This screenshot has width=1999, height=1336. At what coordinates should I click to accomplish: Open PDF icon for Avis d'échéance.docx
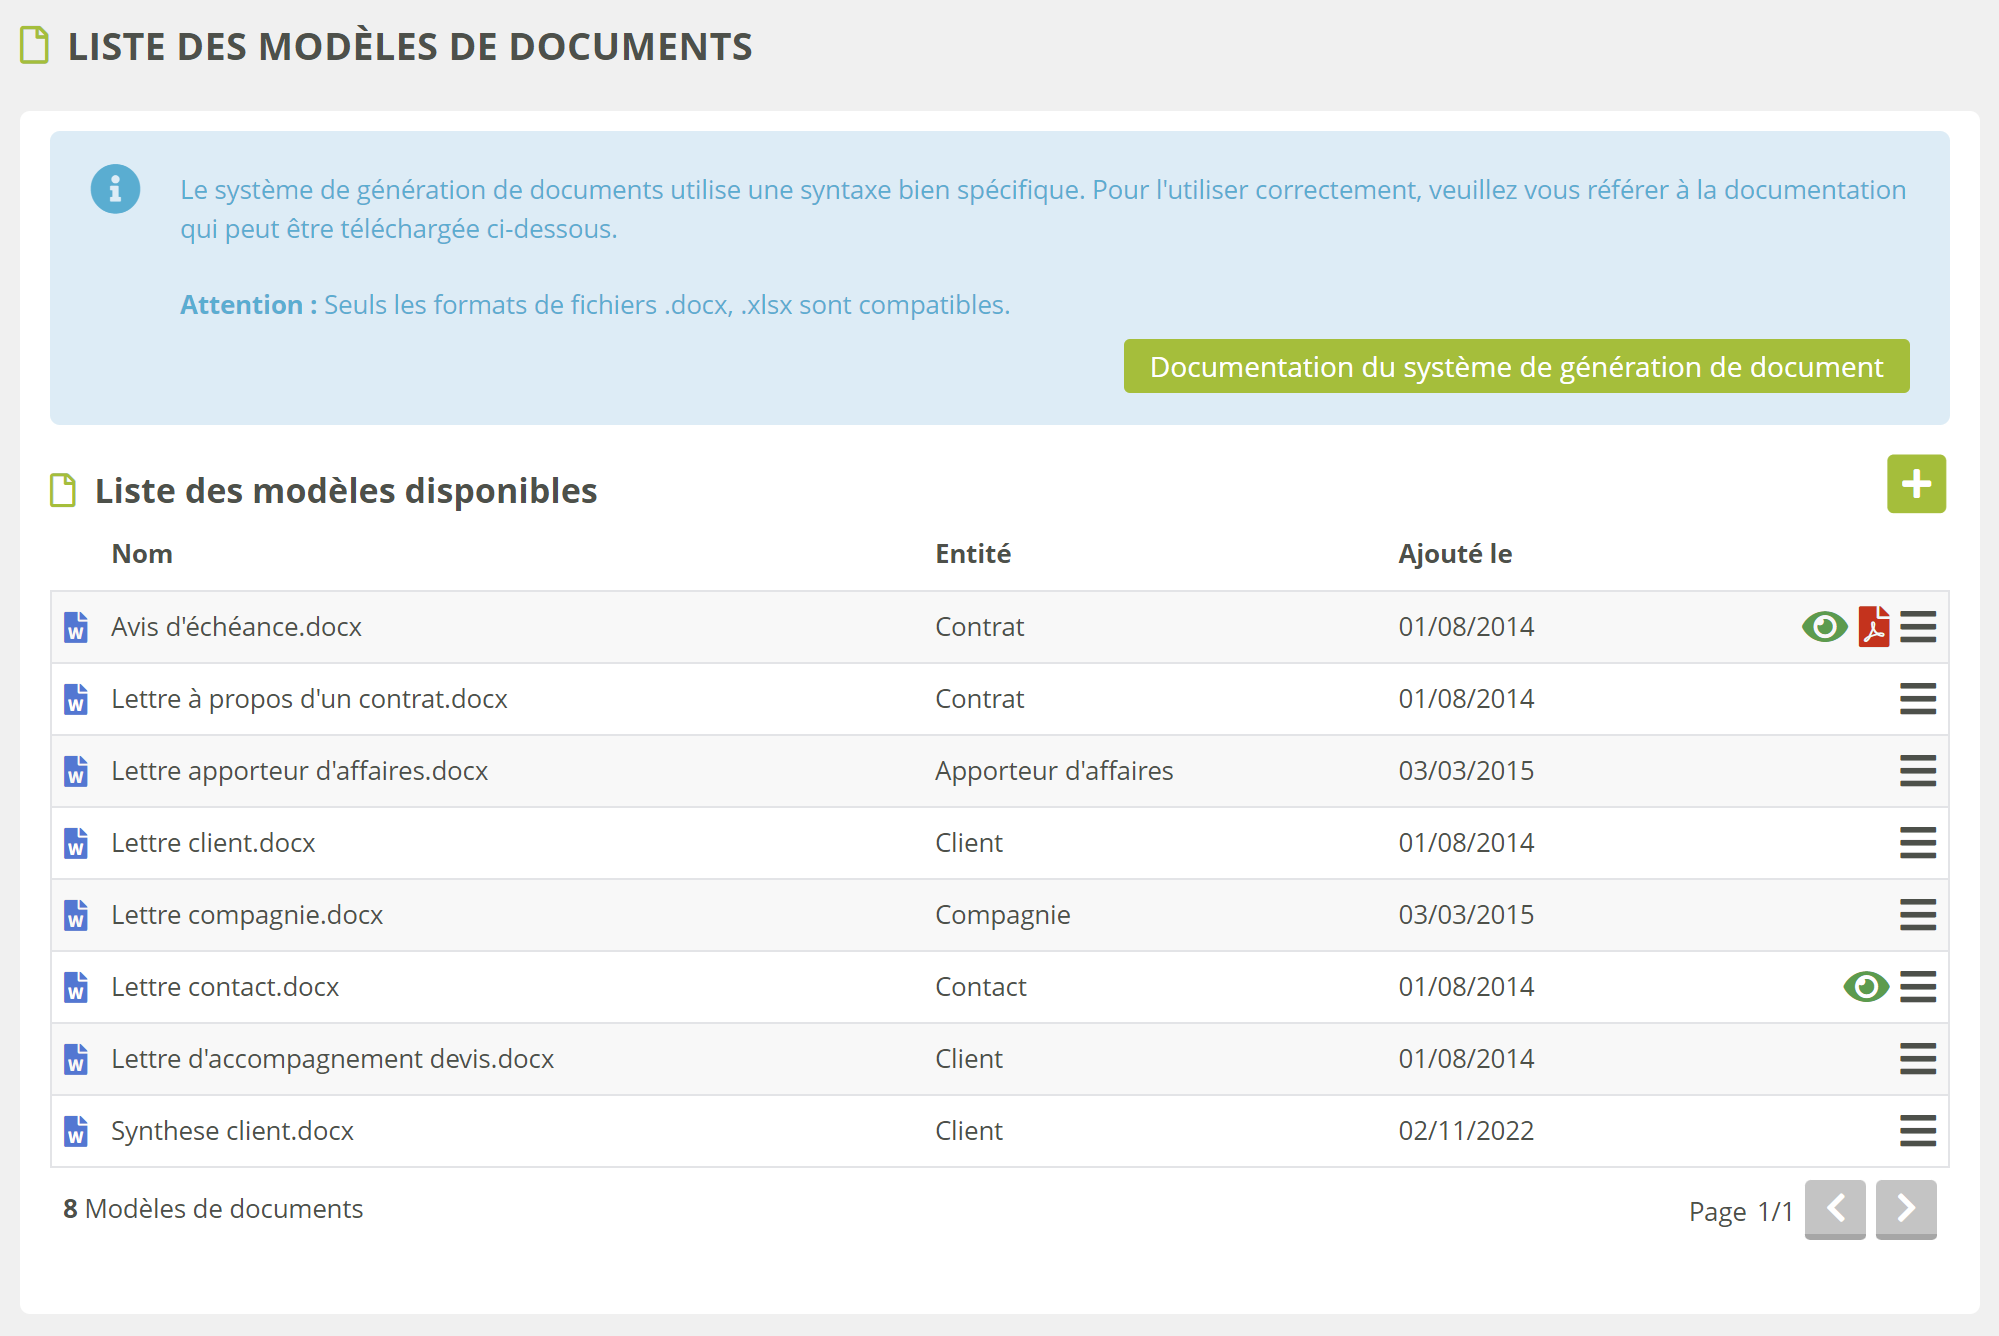coord(1873,627)
